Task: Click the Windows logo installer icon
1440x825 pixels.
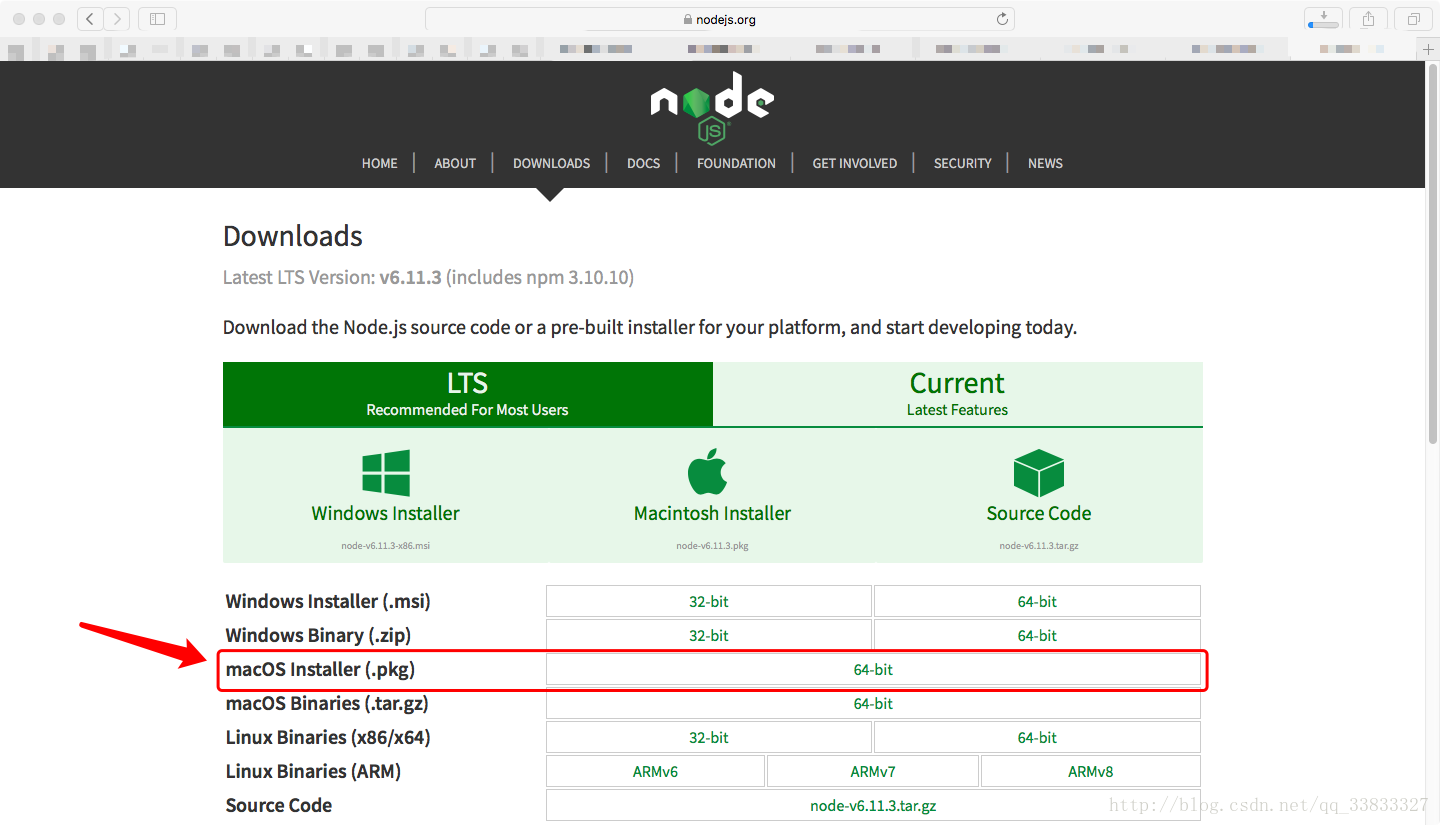Action: [385, 472]
